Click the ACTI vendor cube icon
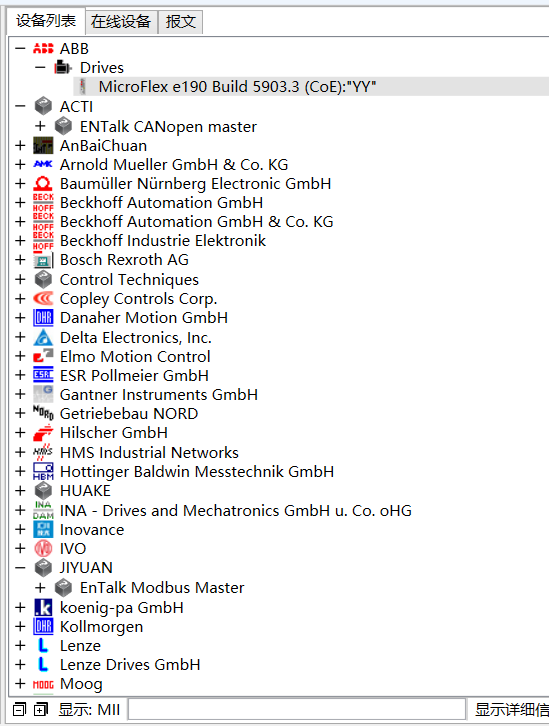This screenshot has height=726, width=549. point(43,106)
